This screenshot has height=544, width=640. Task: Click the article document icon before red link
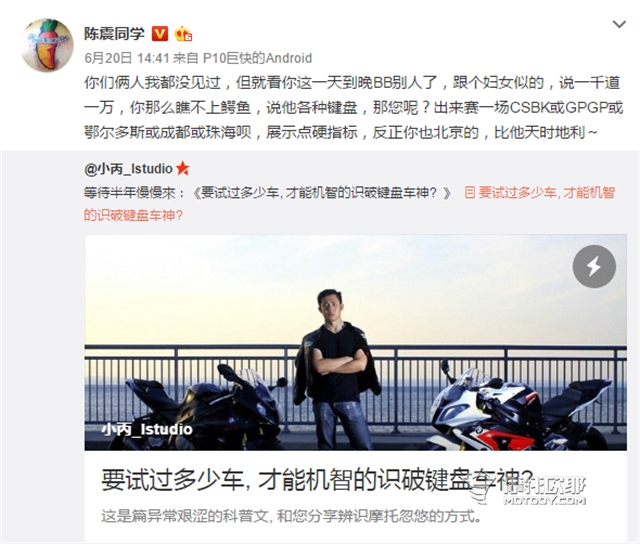470,192
